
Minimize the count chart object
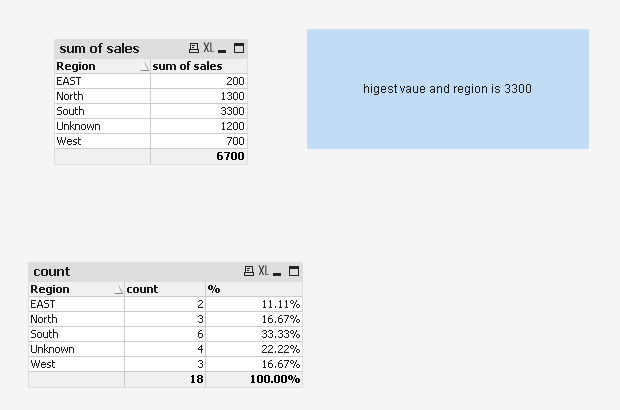pyautogui.click(x=278, y=272)
